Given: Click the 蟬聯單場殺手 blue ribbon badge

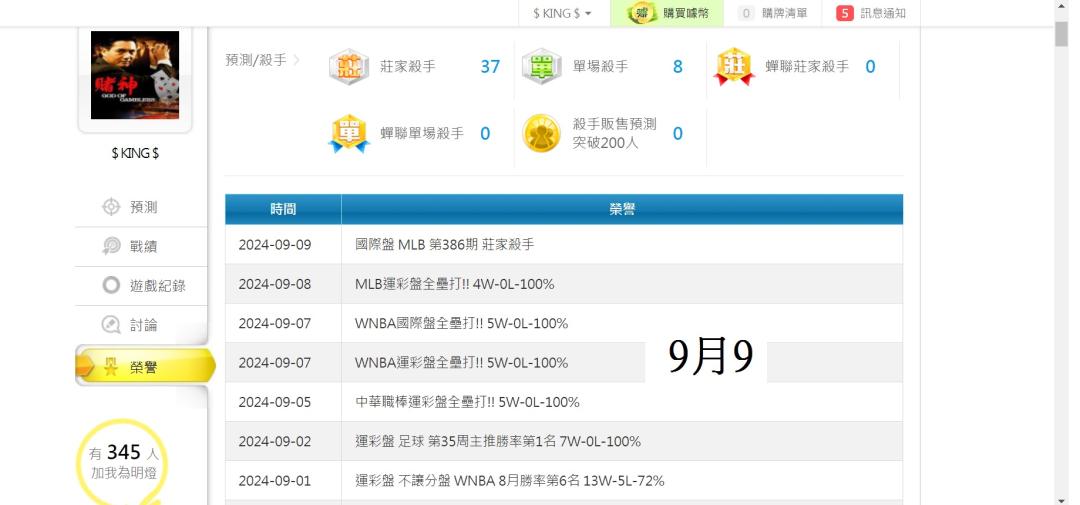Looking at the screenshot, I should 349,133.
